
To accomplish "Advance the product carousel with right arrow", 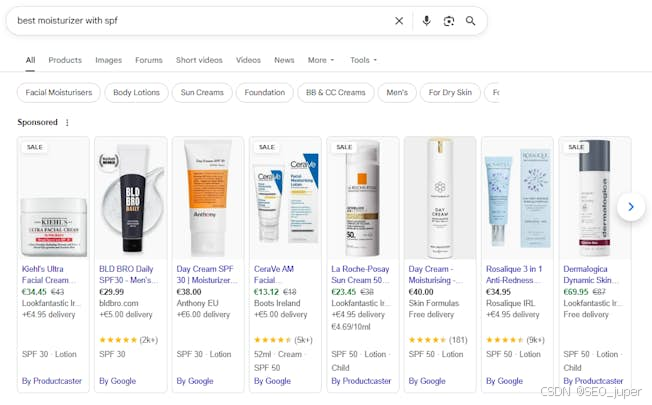I will (631, 206).
